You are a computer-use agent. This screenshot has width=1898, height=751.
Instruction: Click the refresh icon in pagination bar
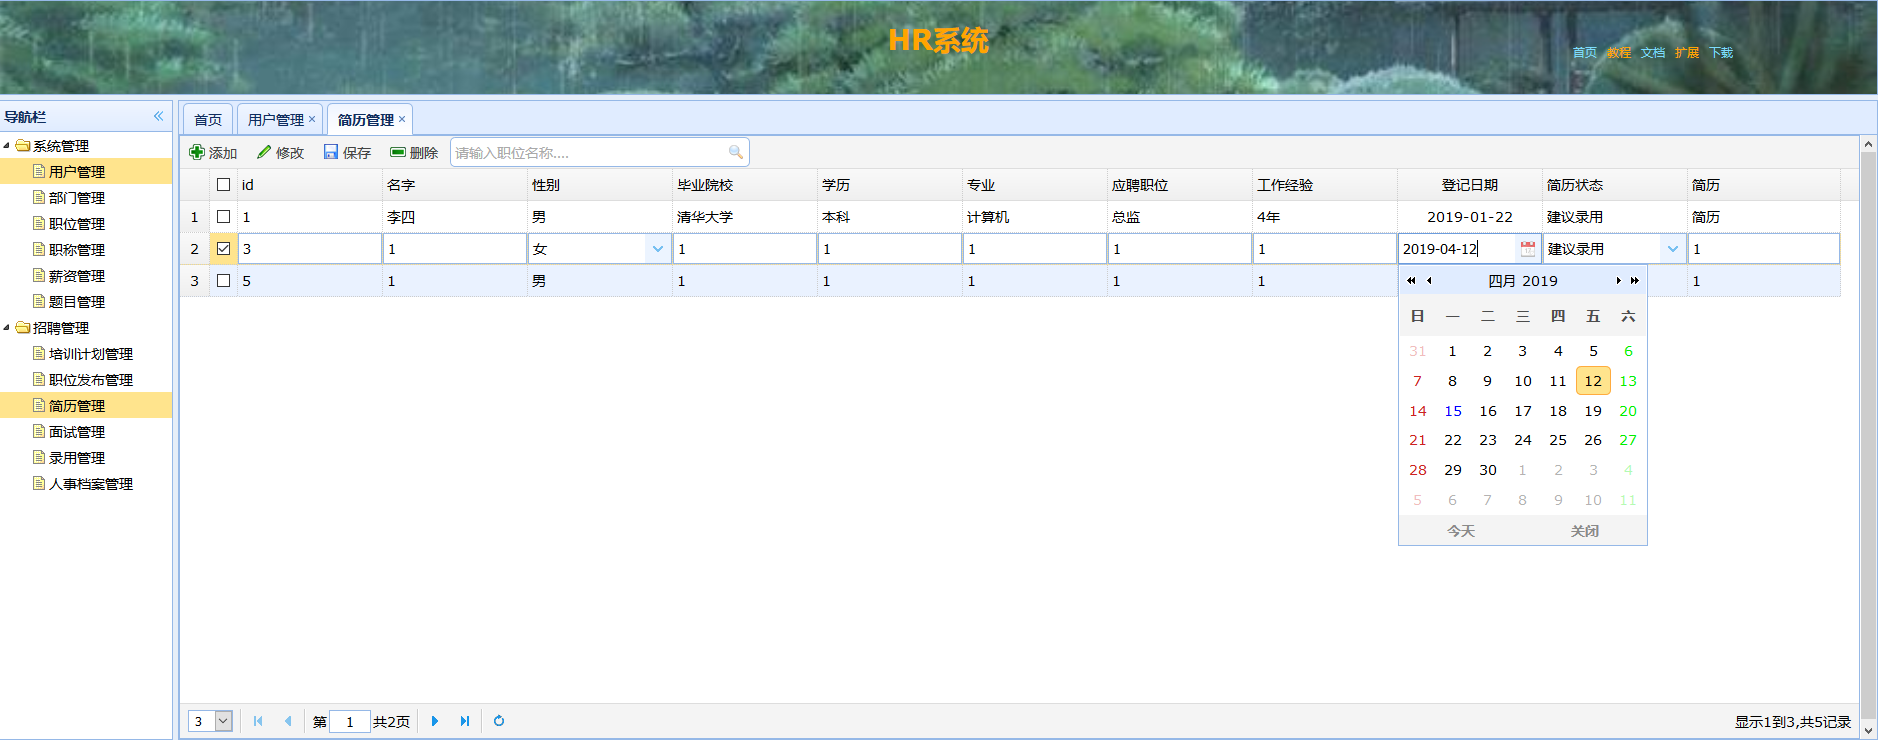click(499, 721)
